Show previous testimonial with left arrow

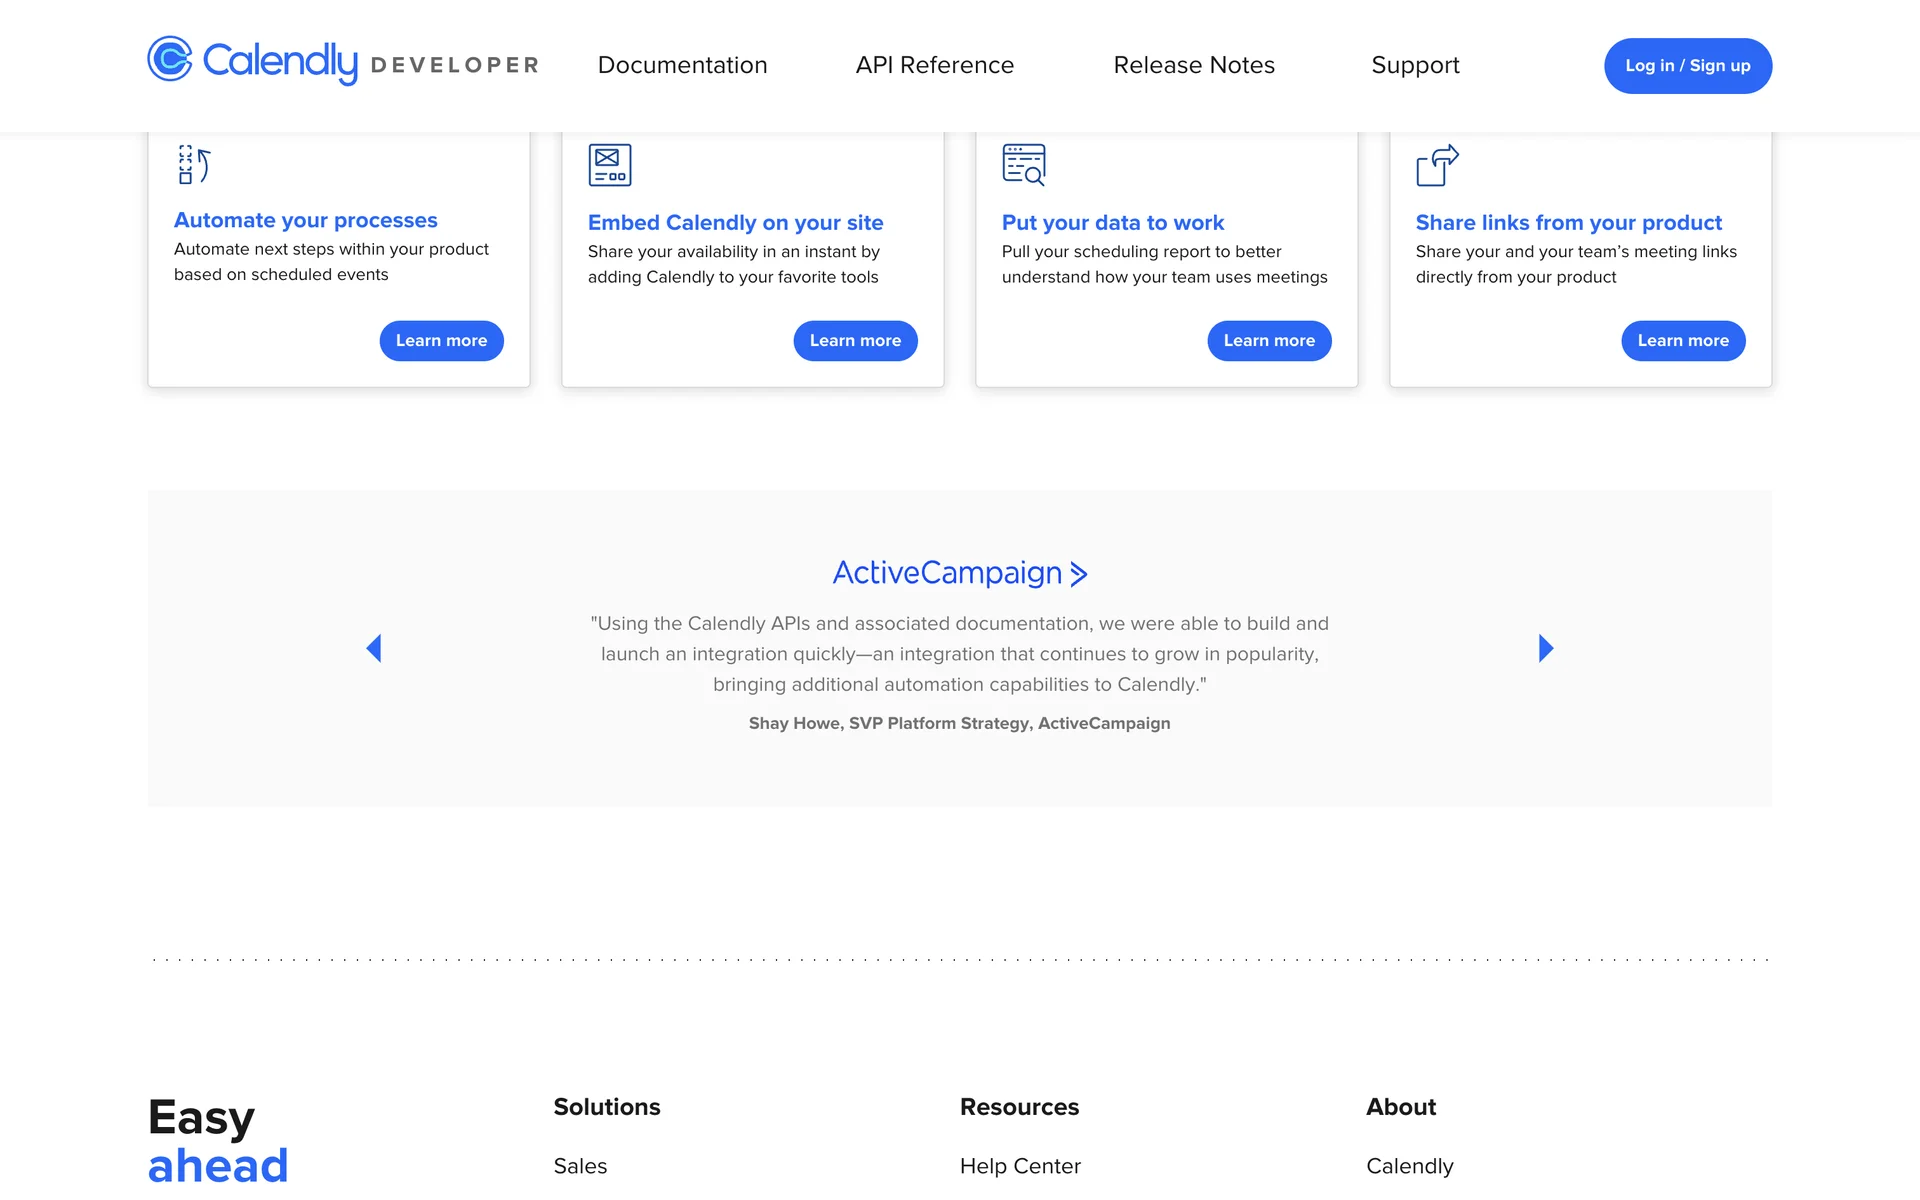(374, 648)
